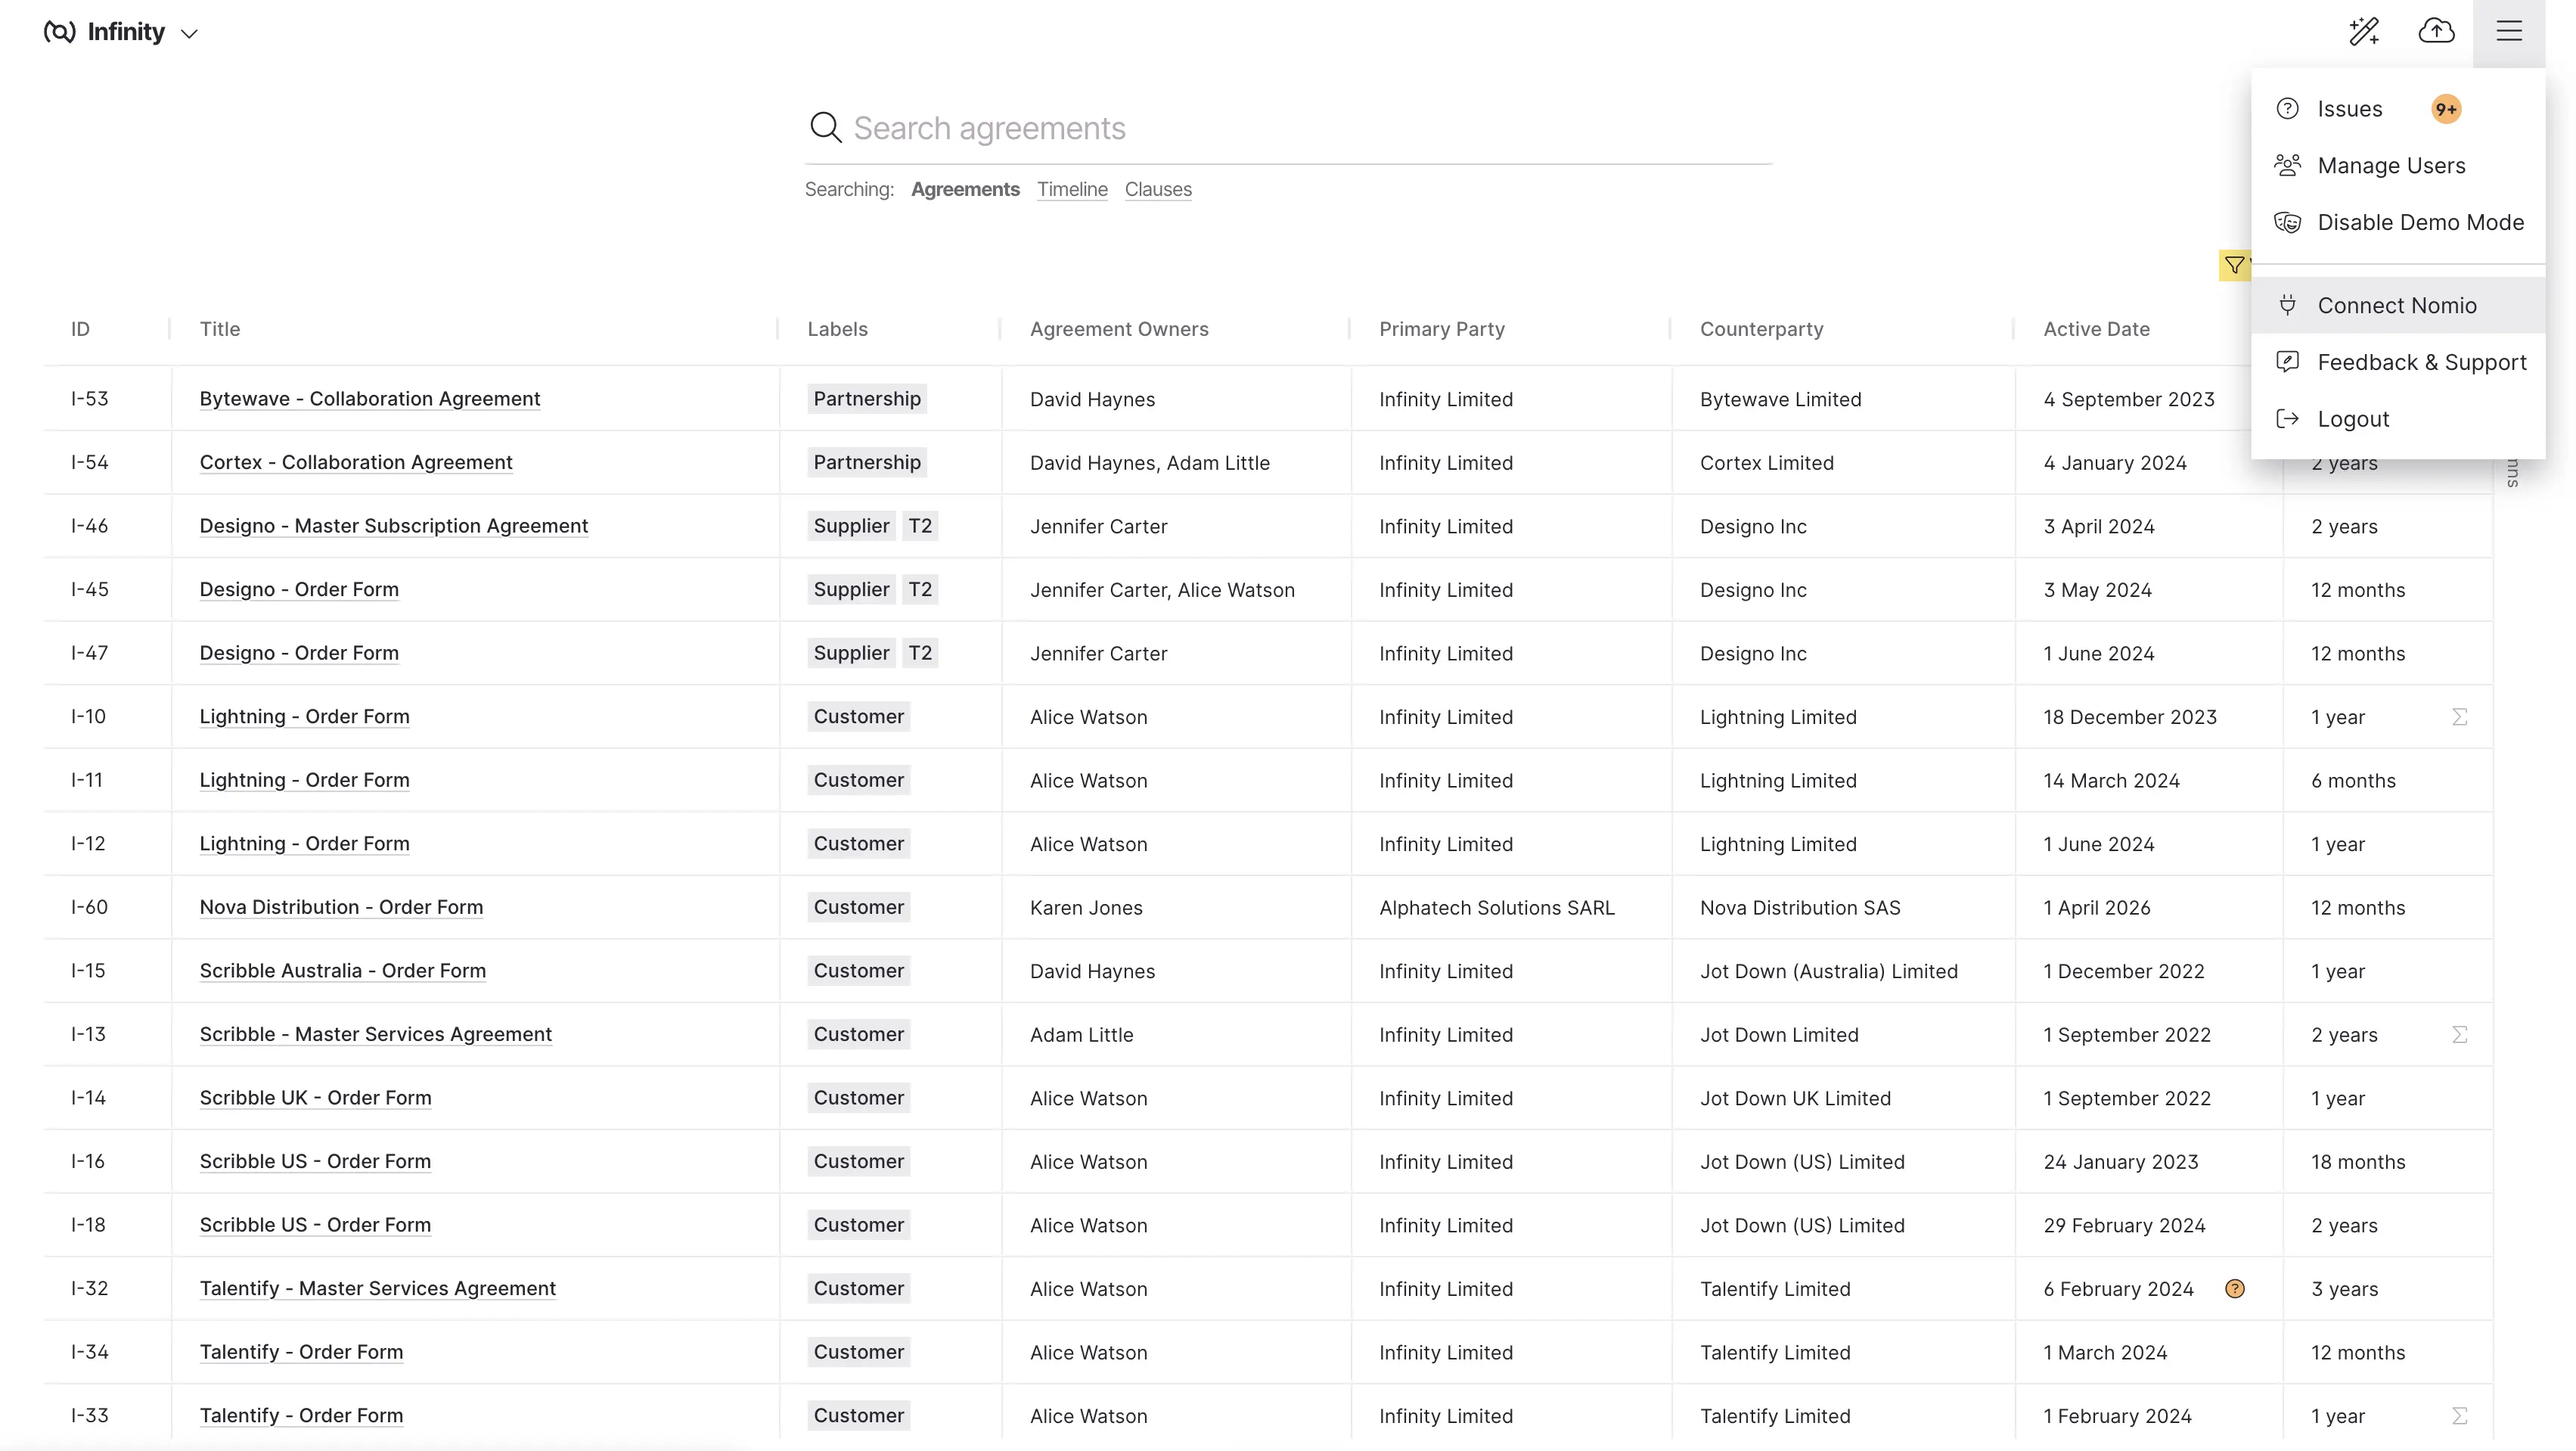Click the yellow filter funnel icon
The width and height of the screenshot is (2576, 1451).
(2234, 265)
